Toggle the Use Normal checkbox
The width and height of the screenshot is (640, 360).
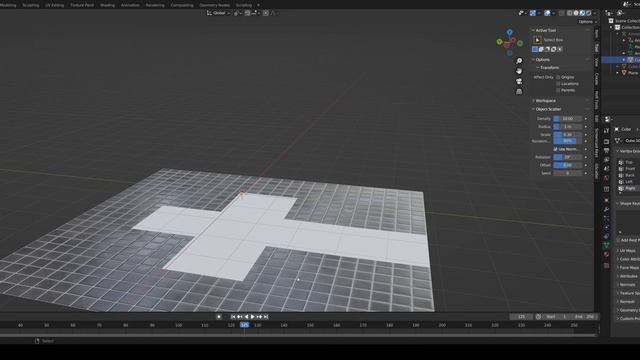point(556,149)
